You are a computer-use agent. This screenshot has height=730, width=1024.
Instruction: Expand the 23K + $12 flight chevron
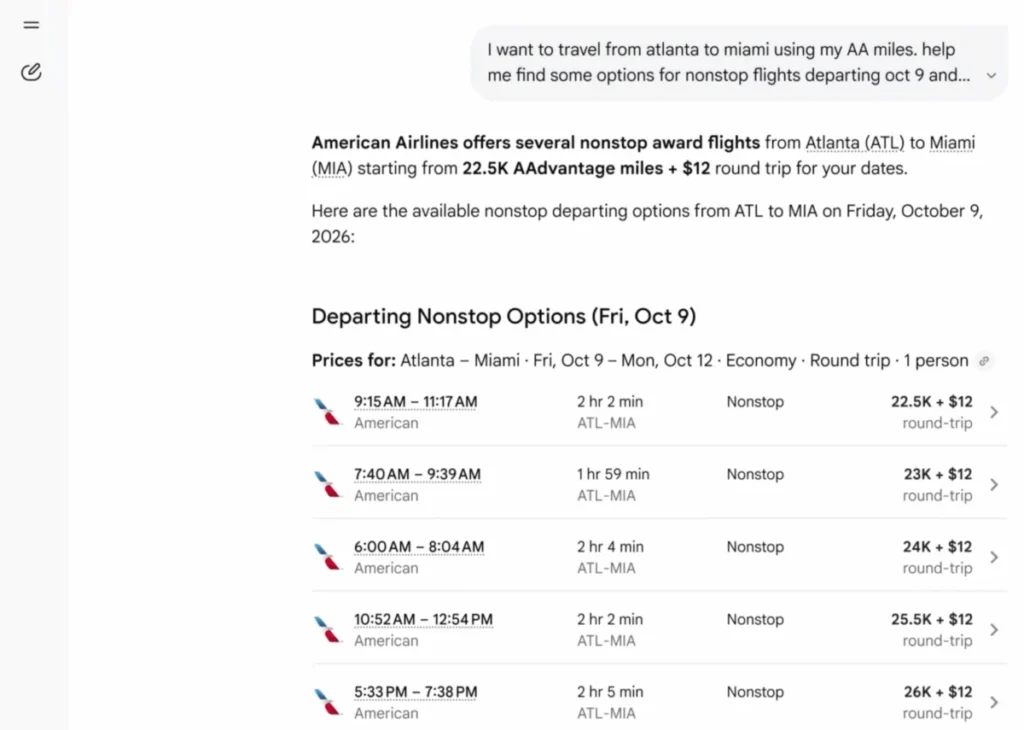click(x=994, y=484)
